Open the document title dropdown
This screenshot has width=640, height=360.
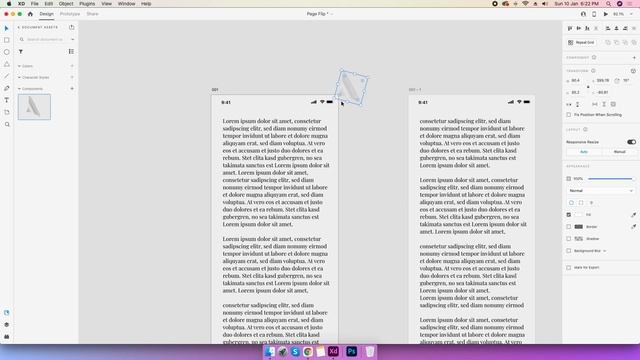click(x=331, y=14)
